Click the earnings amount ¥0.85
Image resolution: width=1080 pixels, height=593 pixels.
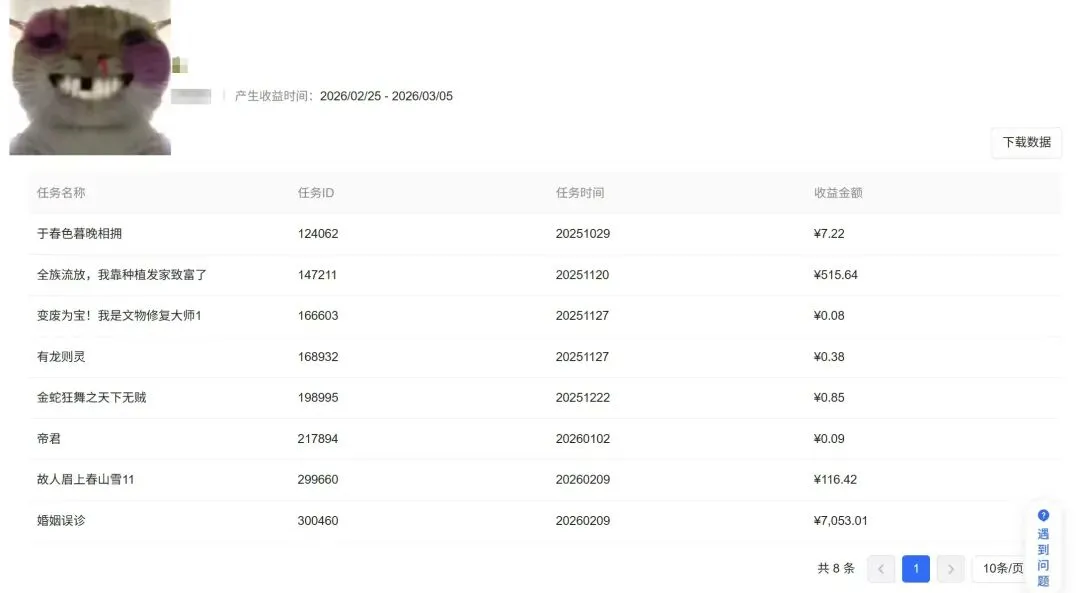coord(829,397)
